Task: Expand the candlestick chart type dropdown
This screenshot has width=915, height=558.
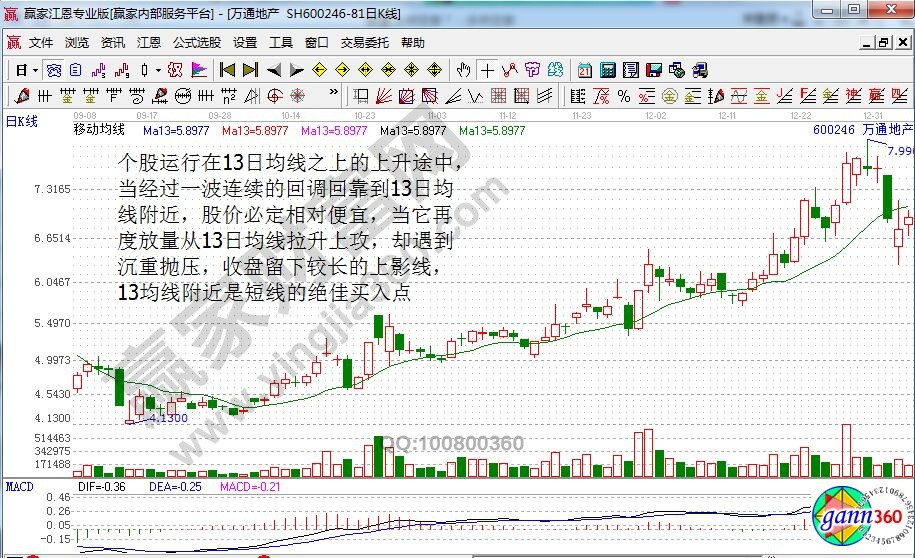Action: tap(158, 70)
